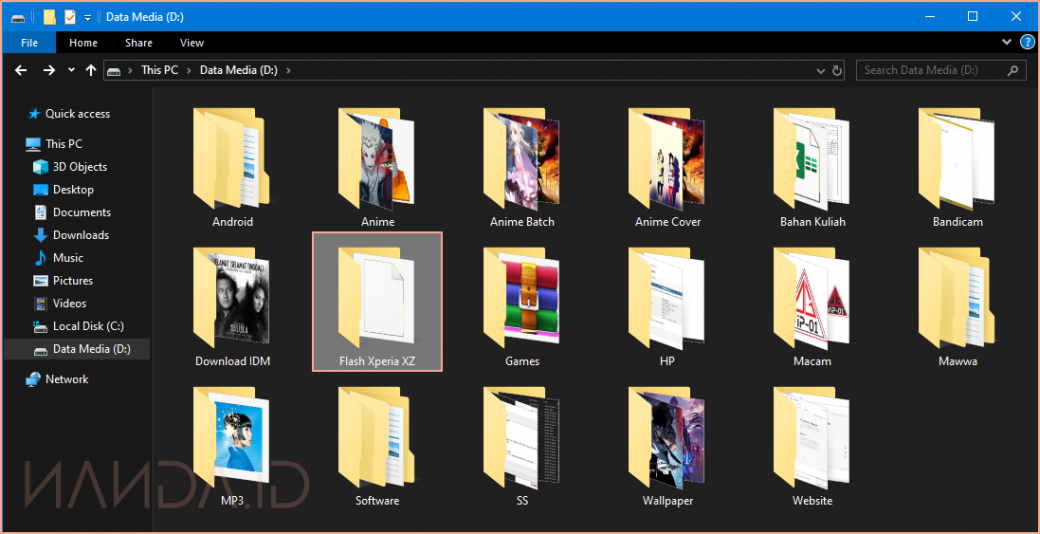Viewport: 1040px width, 534px height.
Task: Open the recent locations dropdown
Action: pos(71,70)
